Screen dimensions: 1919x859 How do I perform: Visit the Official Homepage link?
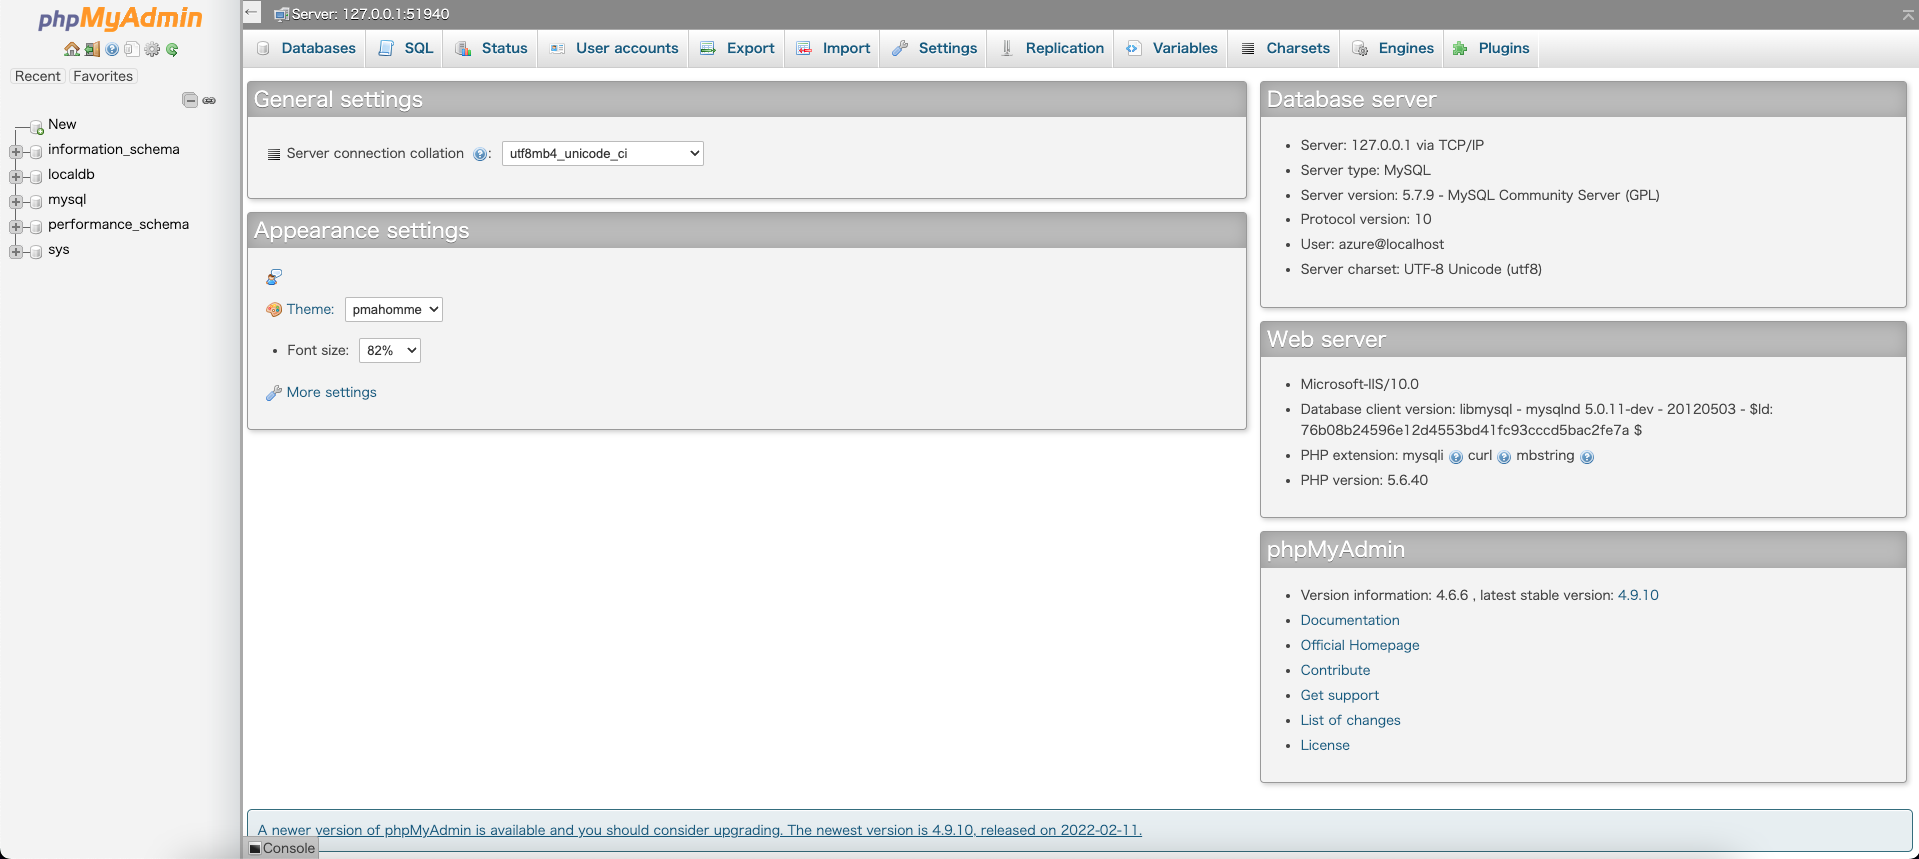1360,645
